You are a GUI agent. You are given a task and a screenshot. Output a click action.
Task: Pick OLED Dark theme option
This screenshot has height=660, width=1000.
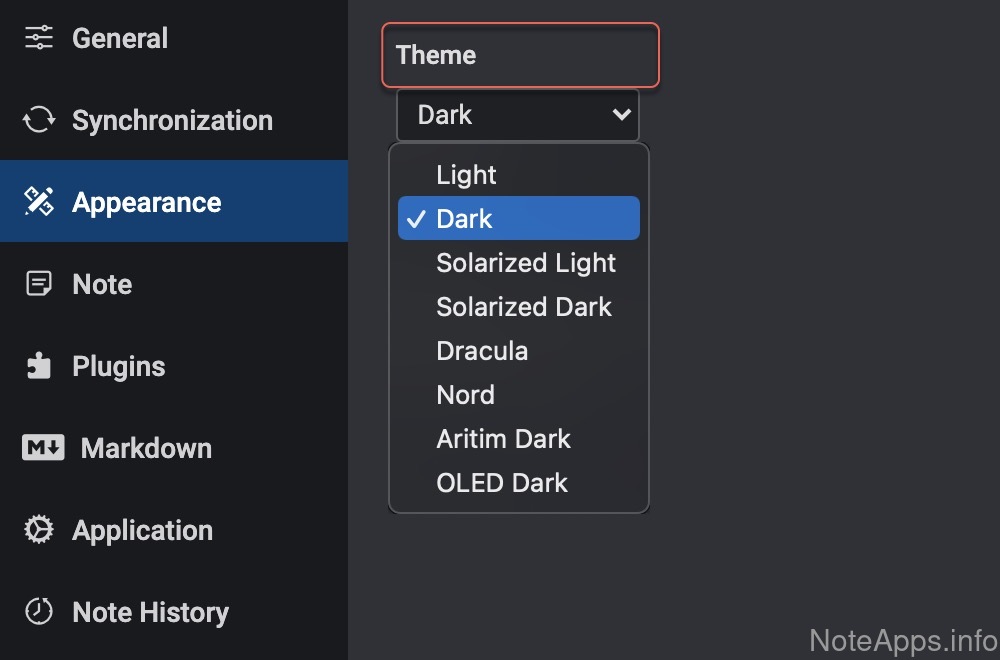[501, 483]
